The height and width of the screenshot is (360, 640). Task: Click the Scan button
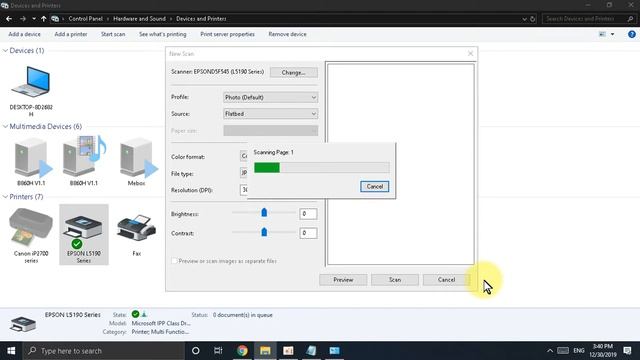[395, 280]
